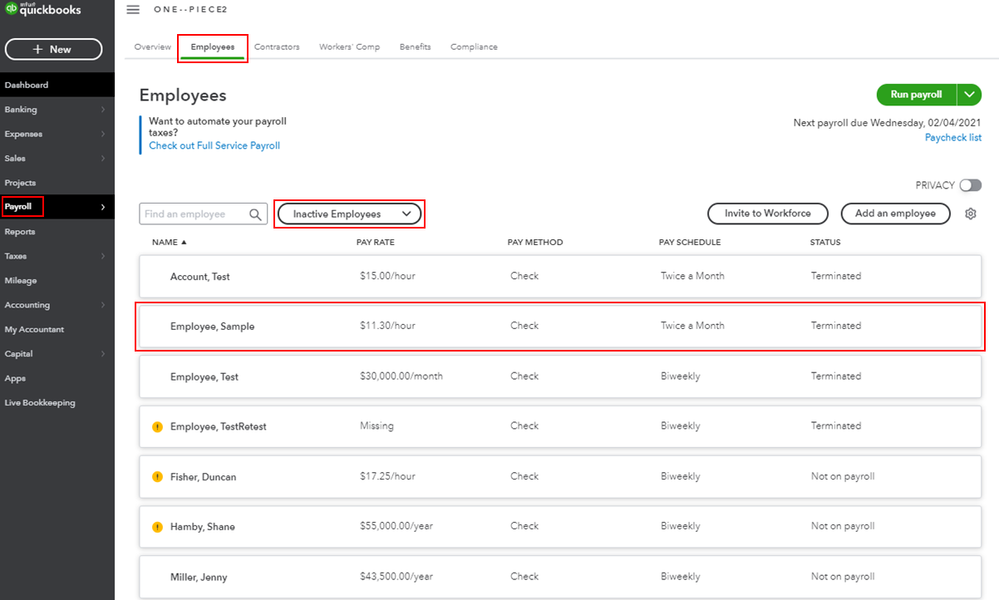Click warning icon beside Employee, TestRetest

tap(157, 427)
